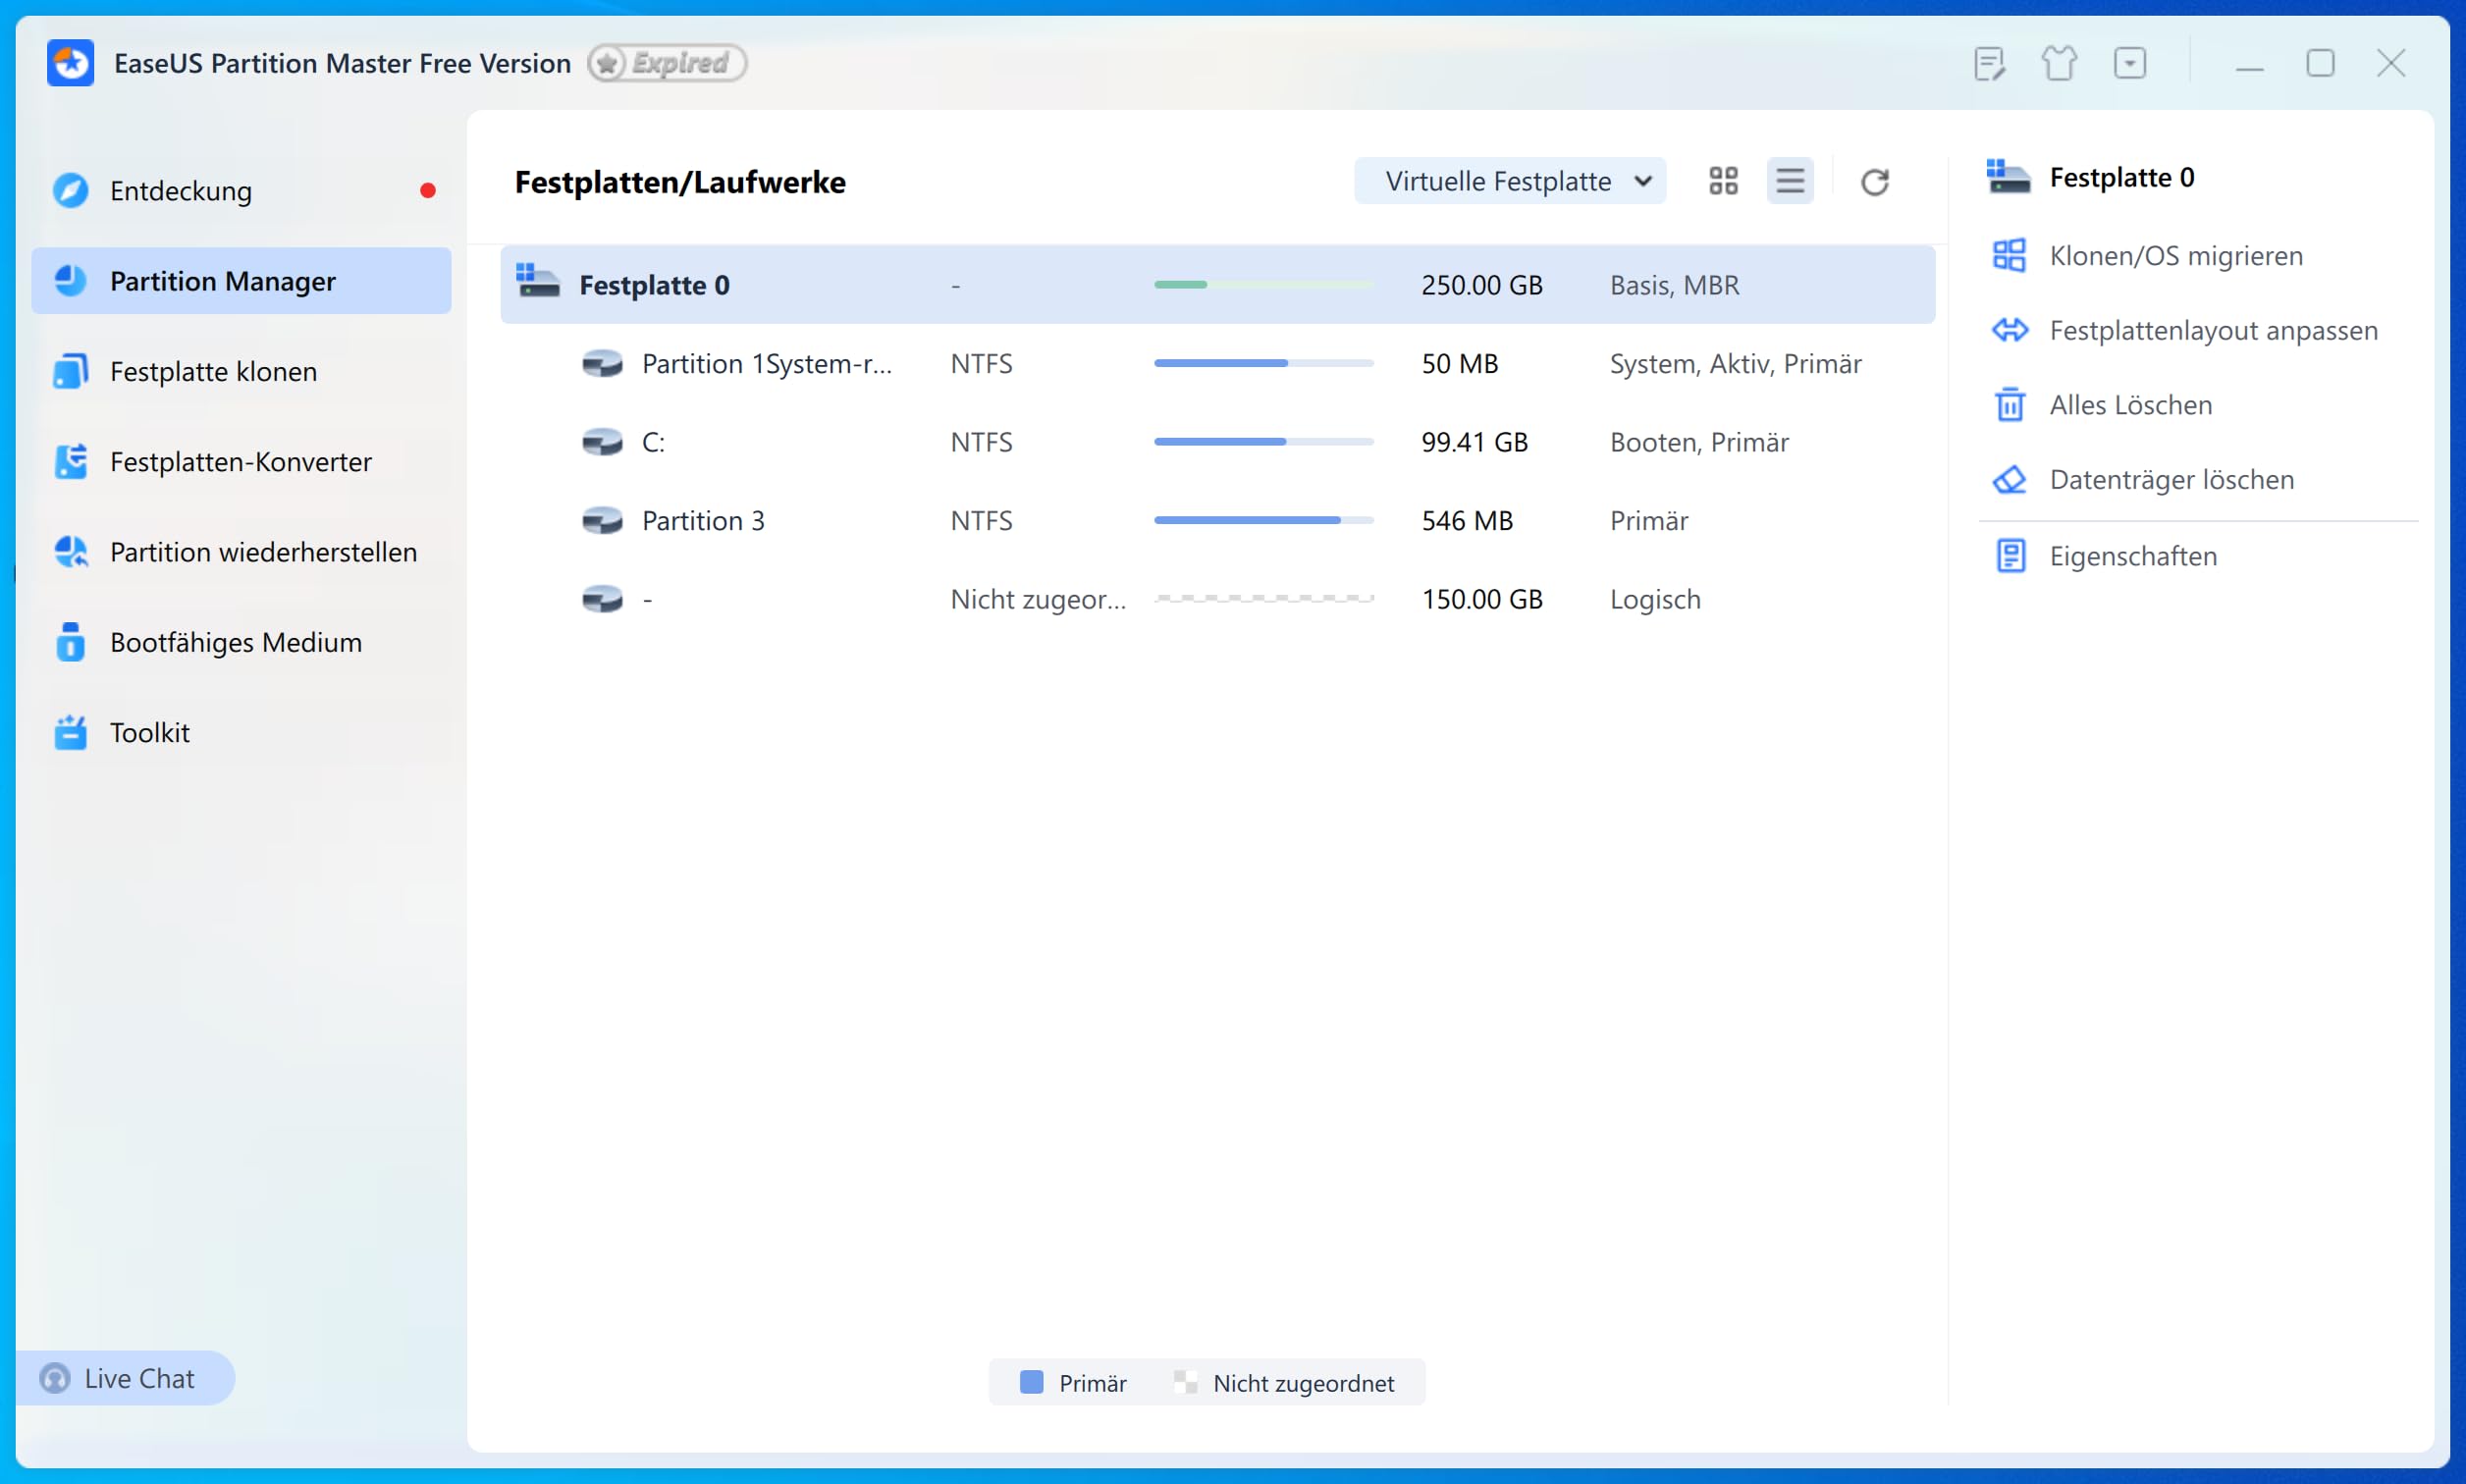Click the Nicht zugeor... file system text
The height and width of the screenshot is (1484, 2466).
(x=1038, y=599)
